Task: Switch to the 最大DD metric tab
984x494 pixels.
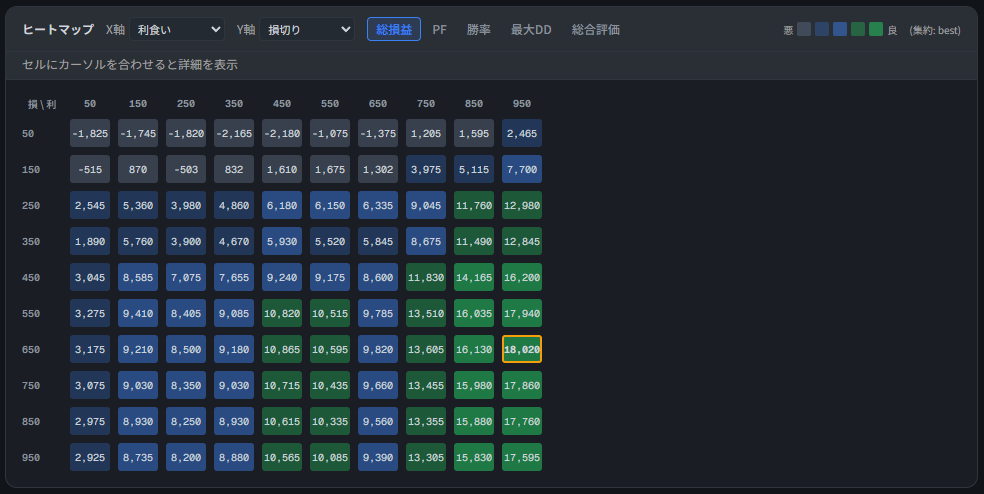Action: pyautogui.click(x=531, y=30)
